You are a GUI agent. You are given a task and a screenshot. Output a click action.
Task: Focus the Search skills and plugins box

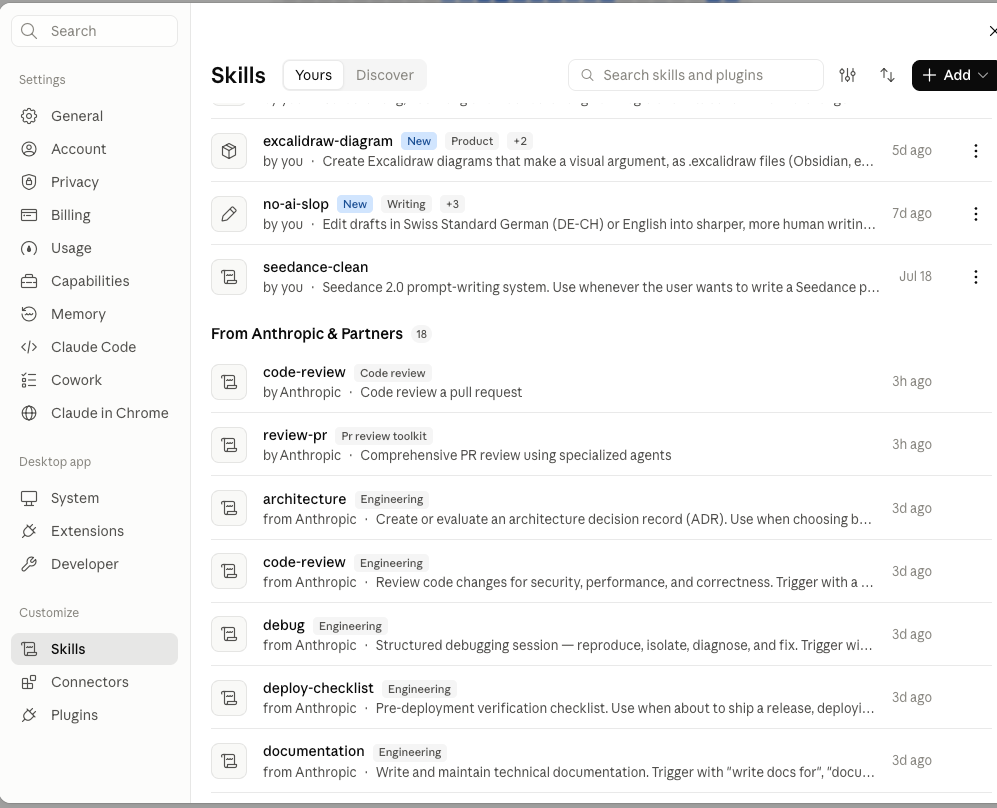click(x=696, y=75)
